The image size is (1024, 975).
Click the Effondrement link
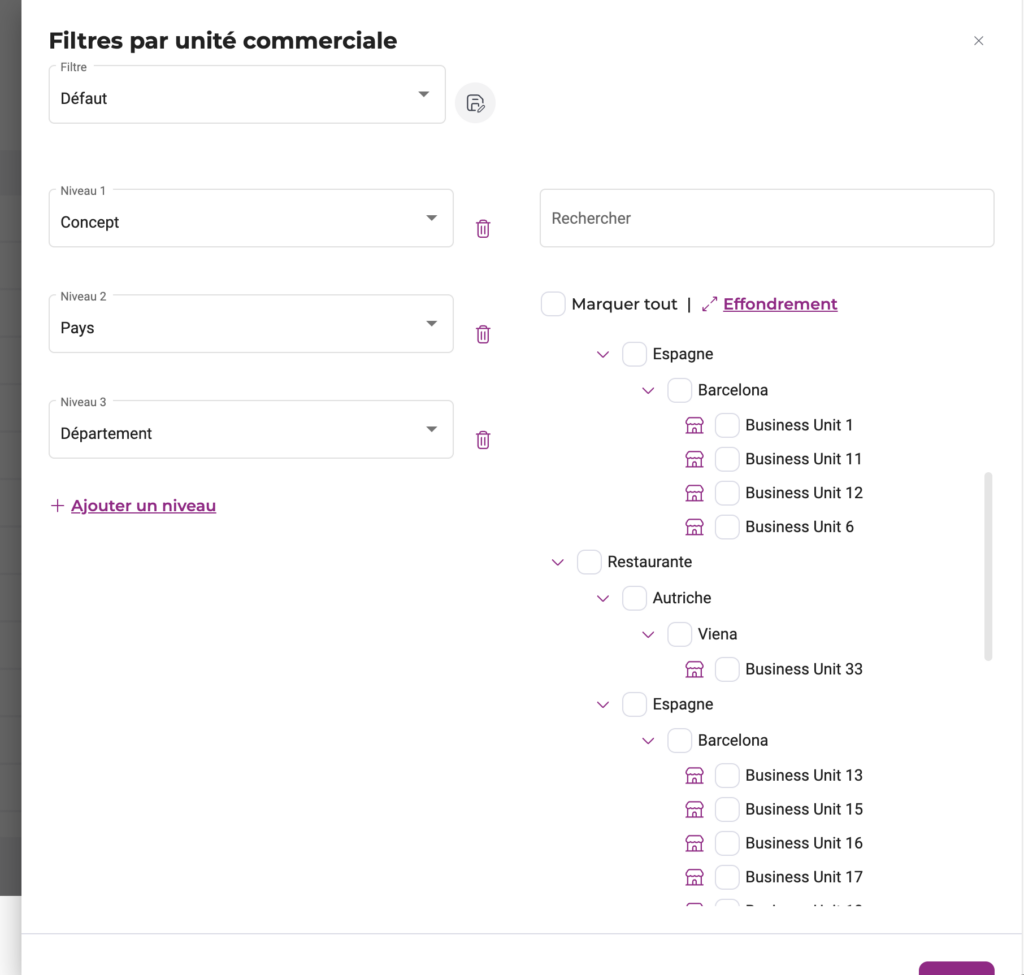(780, 304)
